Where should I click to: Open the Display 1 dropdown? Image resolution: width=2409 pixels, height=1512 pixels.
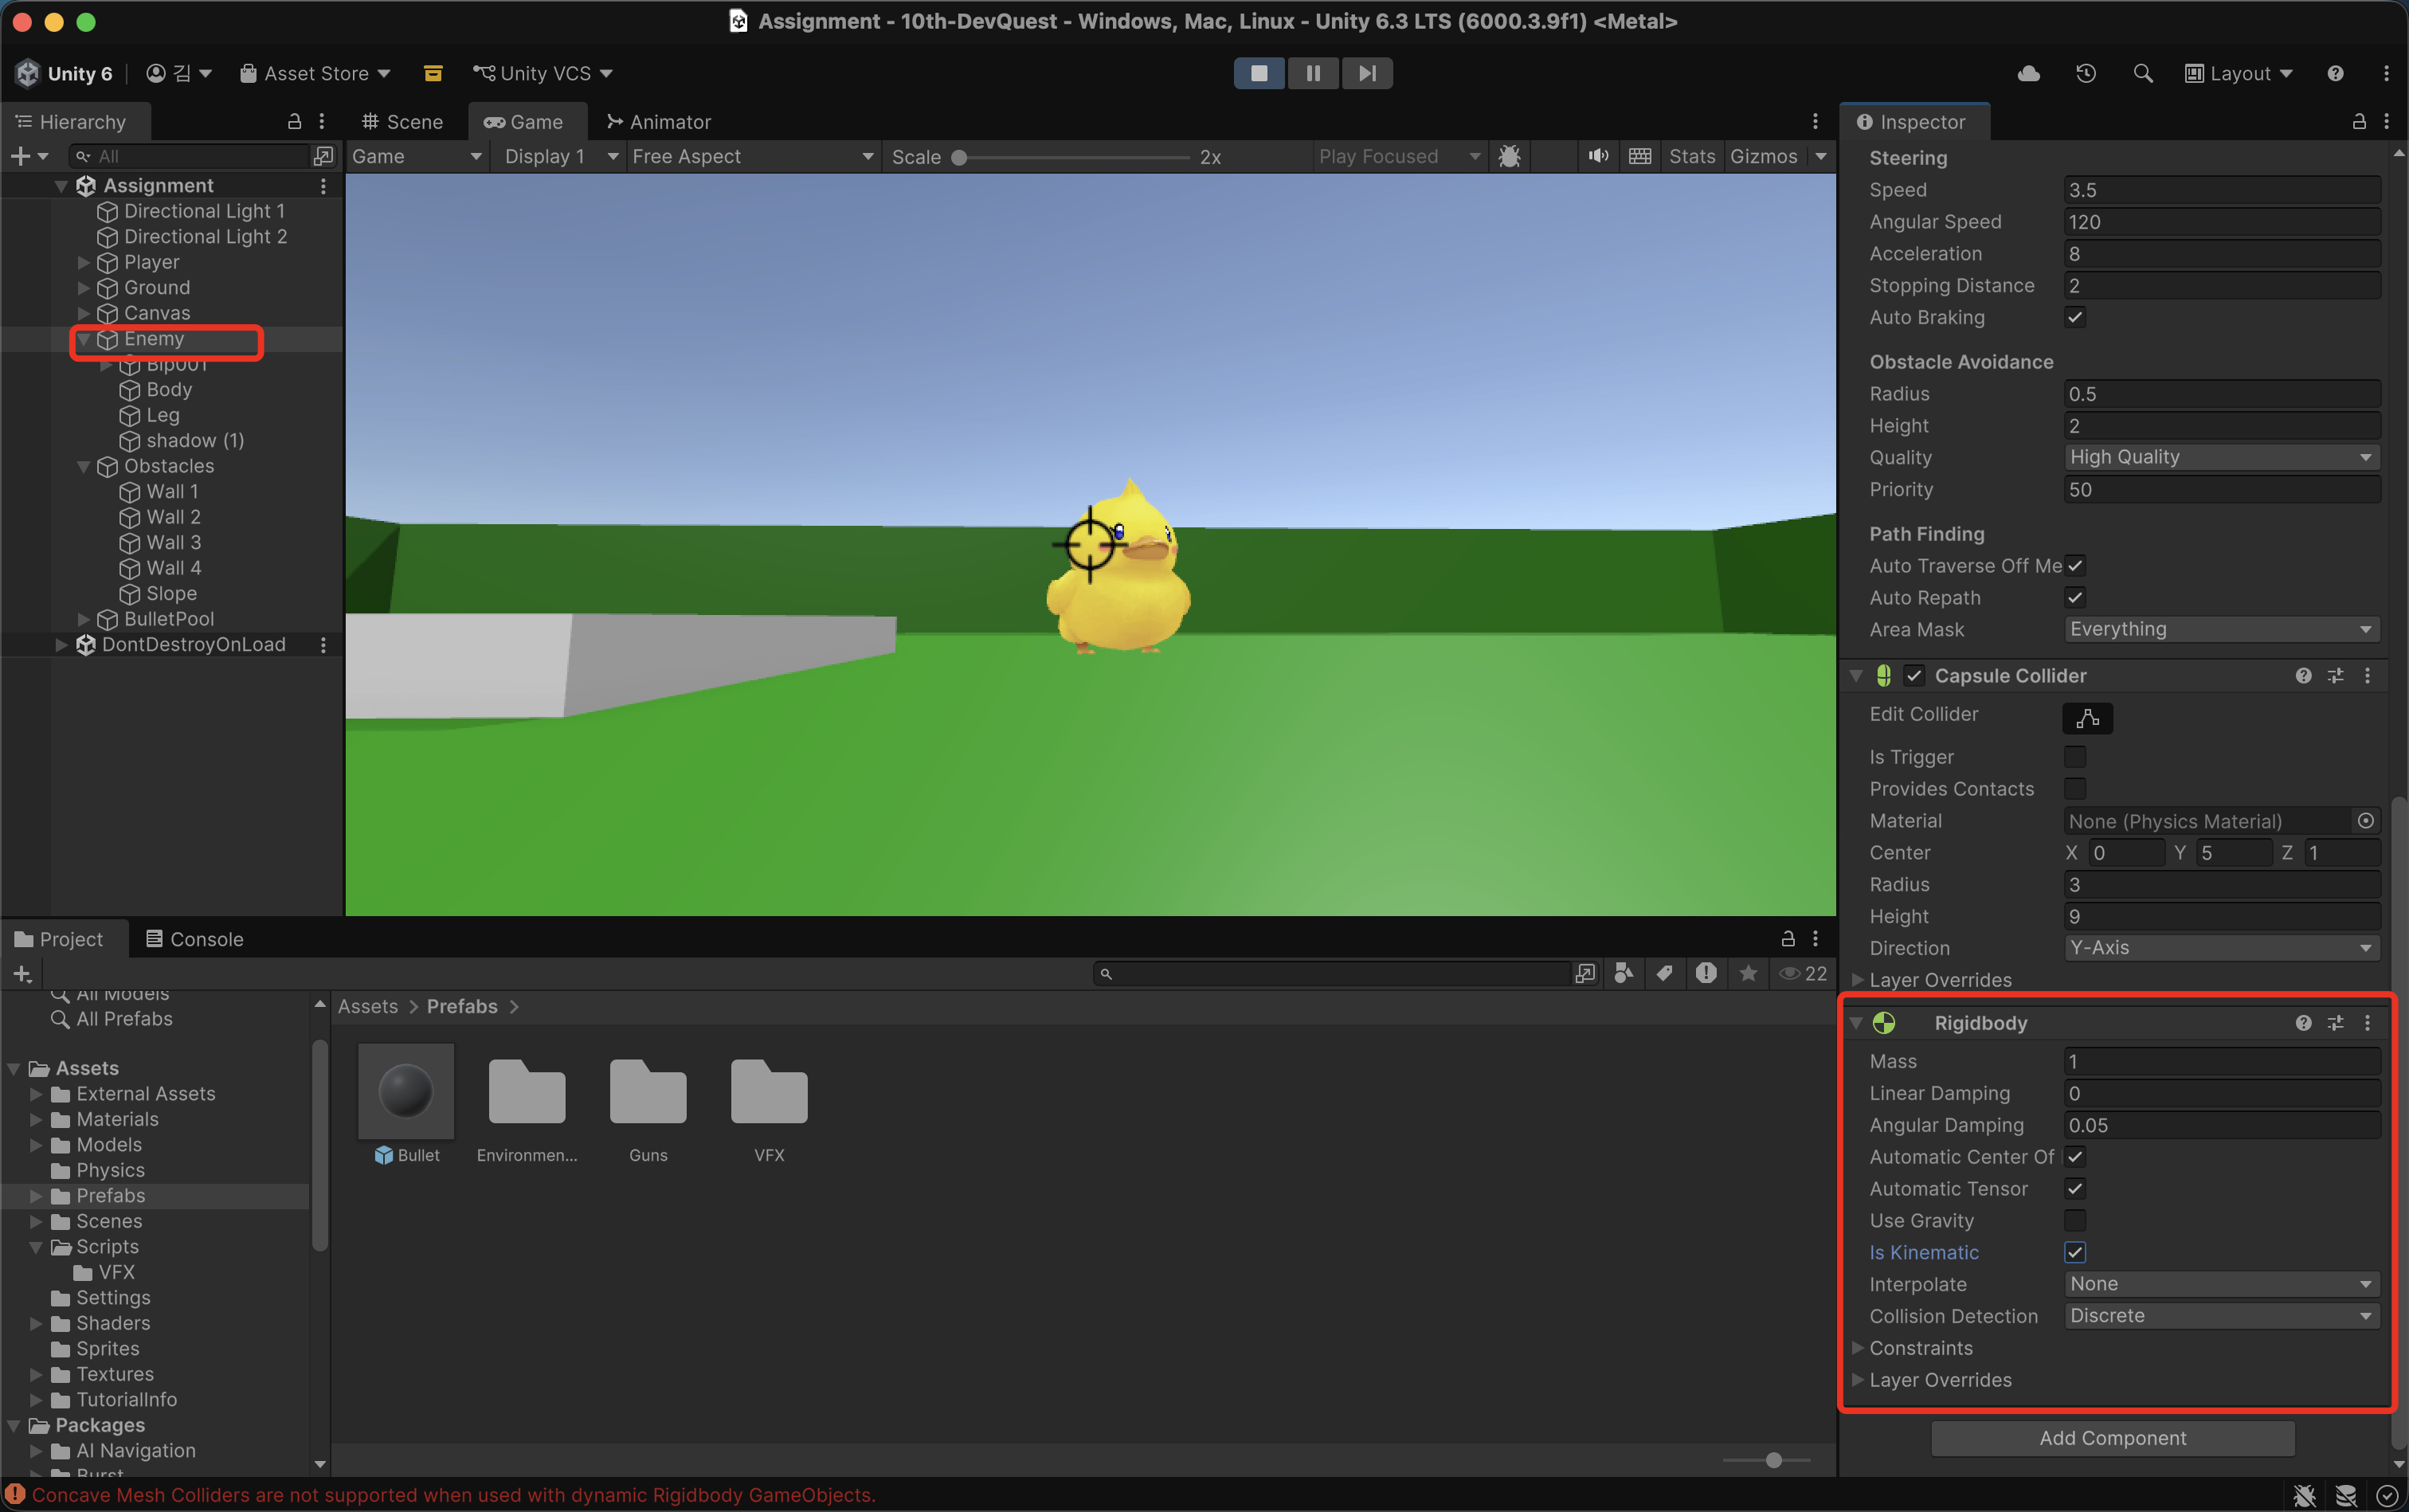[560, 156]
